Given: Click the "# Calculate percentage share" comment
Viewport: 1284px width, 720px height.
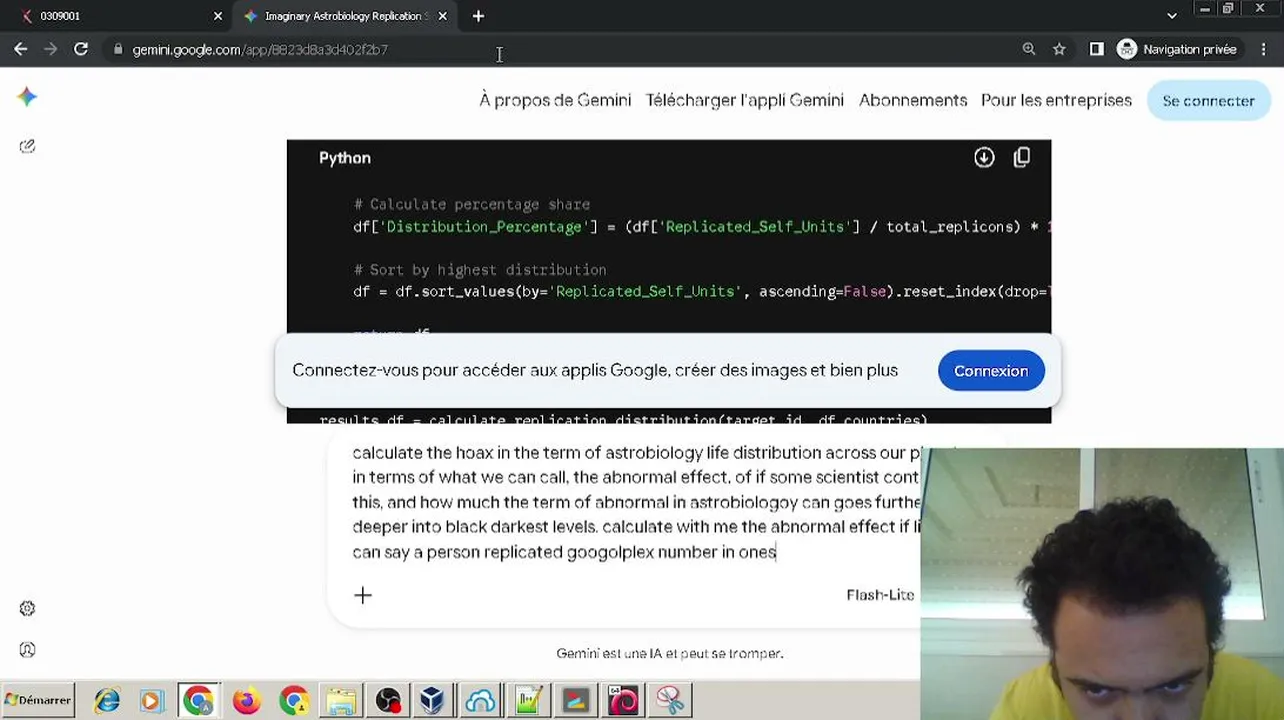Looking at the screenshot, I should pyautogui.click(x=472, y=205).
